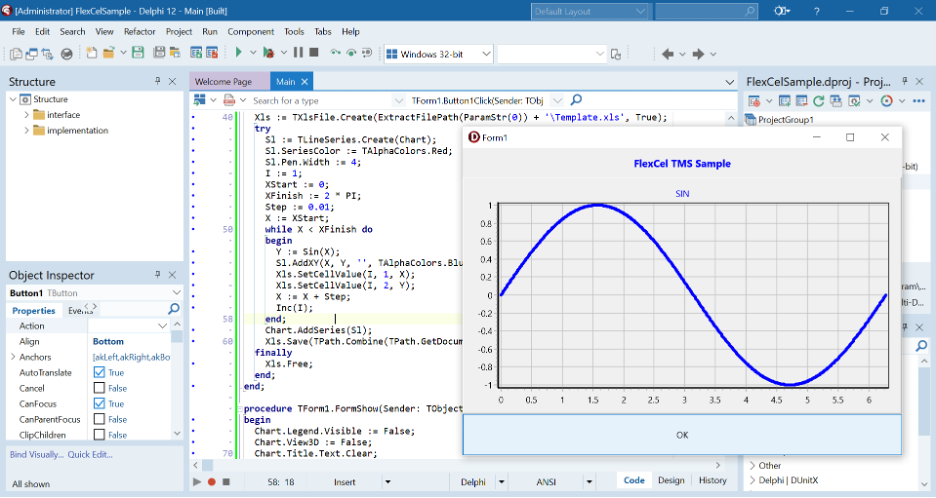Toggle the AutoTranslate checkbox
Viewport: 936px width, 498px height.
[x=99, y=372]
